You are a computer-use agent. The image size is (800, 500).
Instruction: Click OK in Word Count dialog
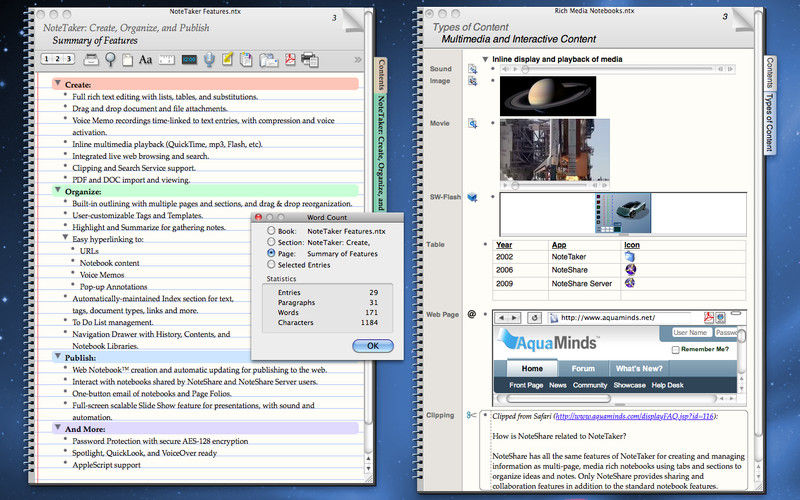(373, 346)
